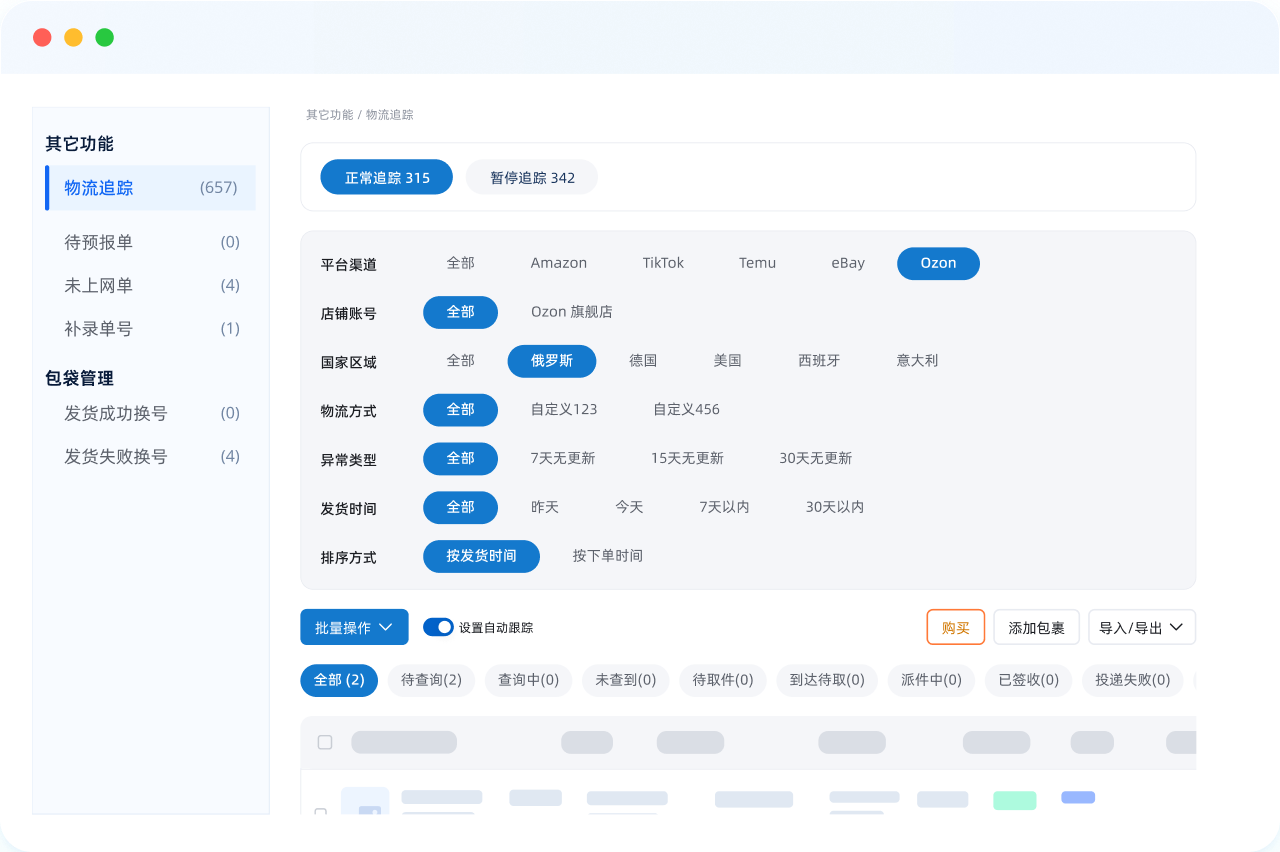Select 补录单号 sidebar entry
This screenshot has height=852, width=1280.
coord(150,329)
